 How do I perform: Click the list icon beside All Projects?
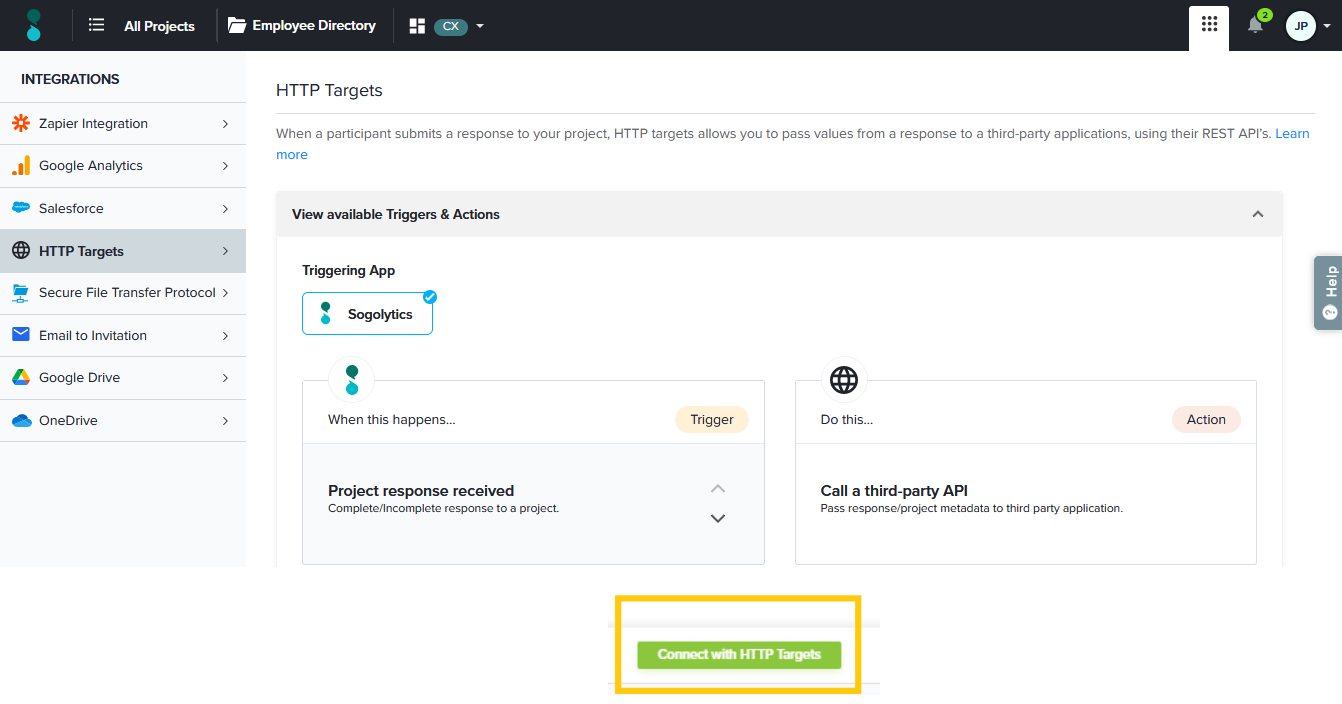pyautogui.click(x=96, y=25)
